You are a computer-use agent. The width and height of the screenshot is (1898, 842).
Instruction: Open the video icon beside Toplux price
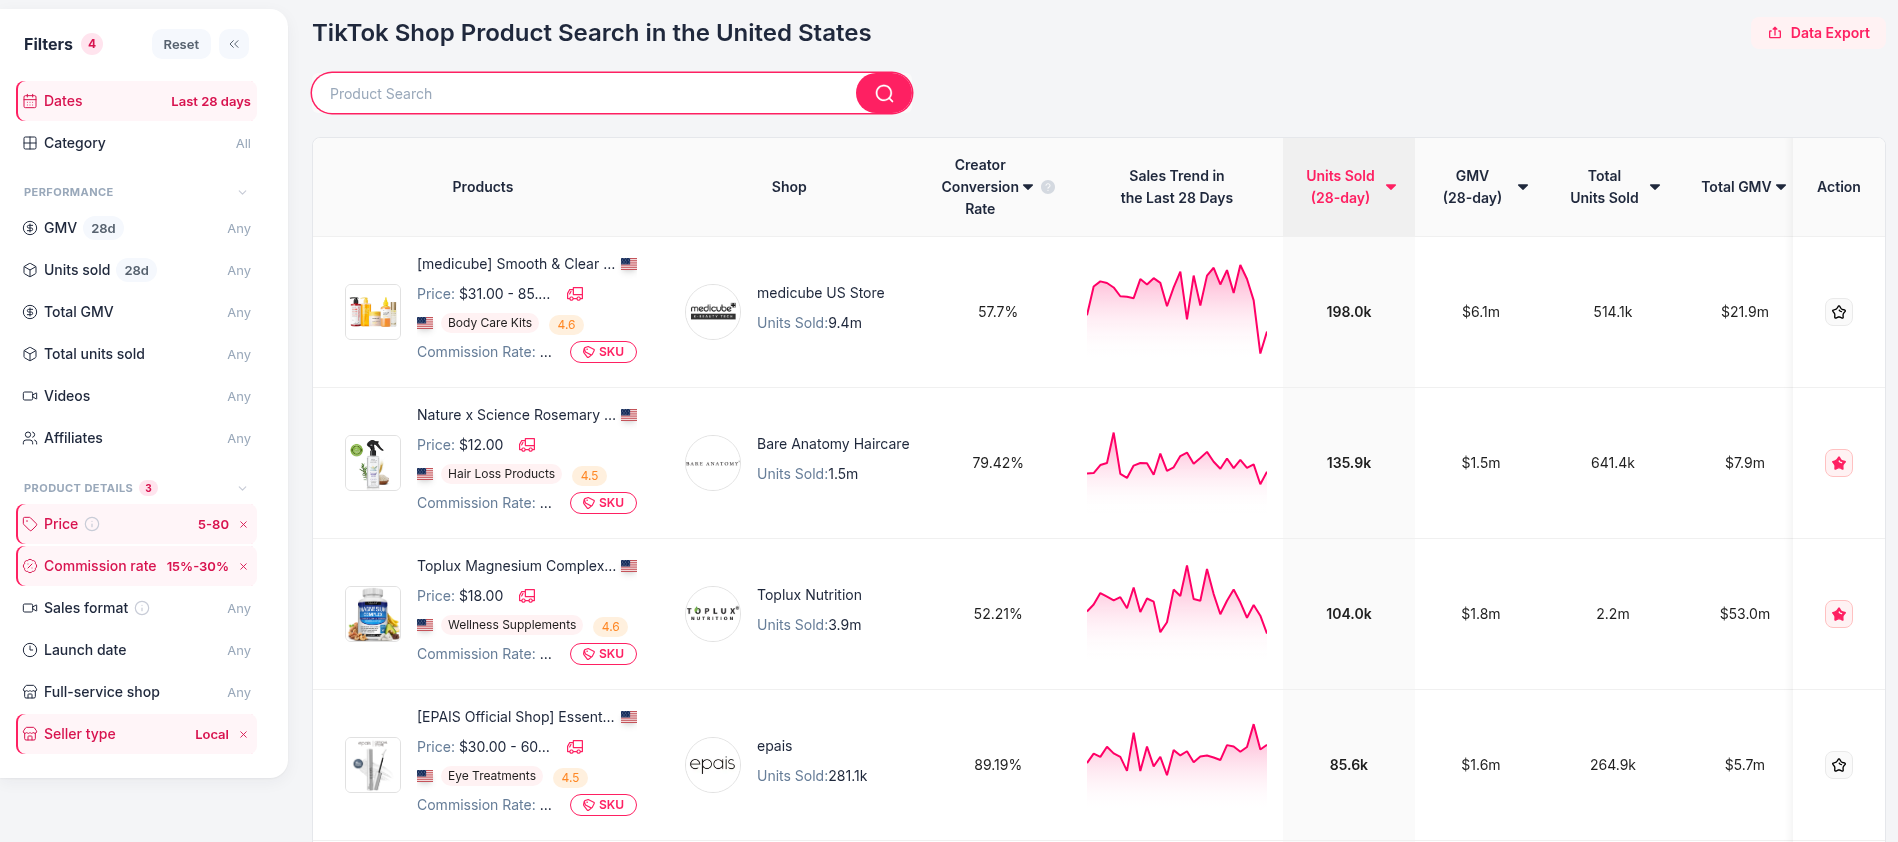527,596
